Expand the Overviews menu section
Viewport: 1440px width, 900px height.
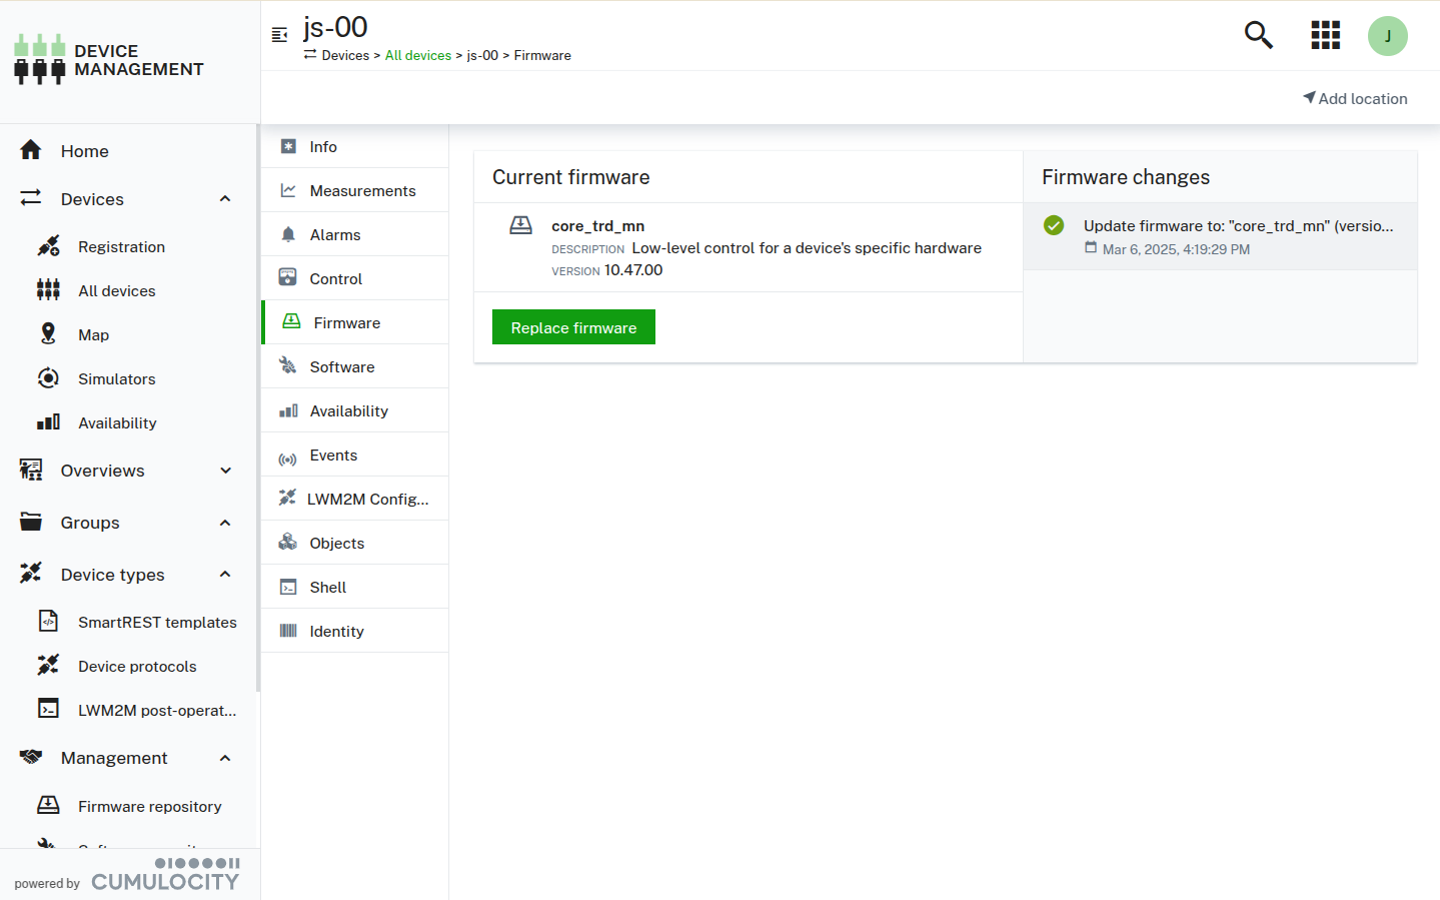coord(225,471)
